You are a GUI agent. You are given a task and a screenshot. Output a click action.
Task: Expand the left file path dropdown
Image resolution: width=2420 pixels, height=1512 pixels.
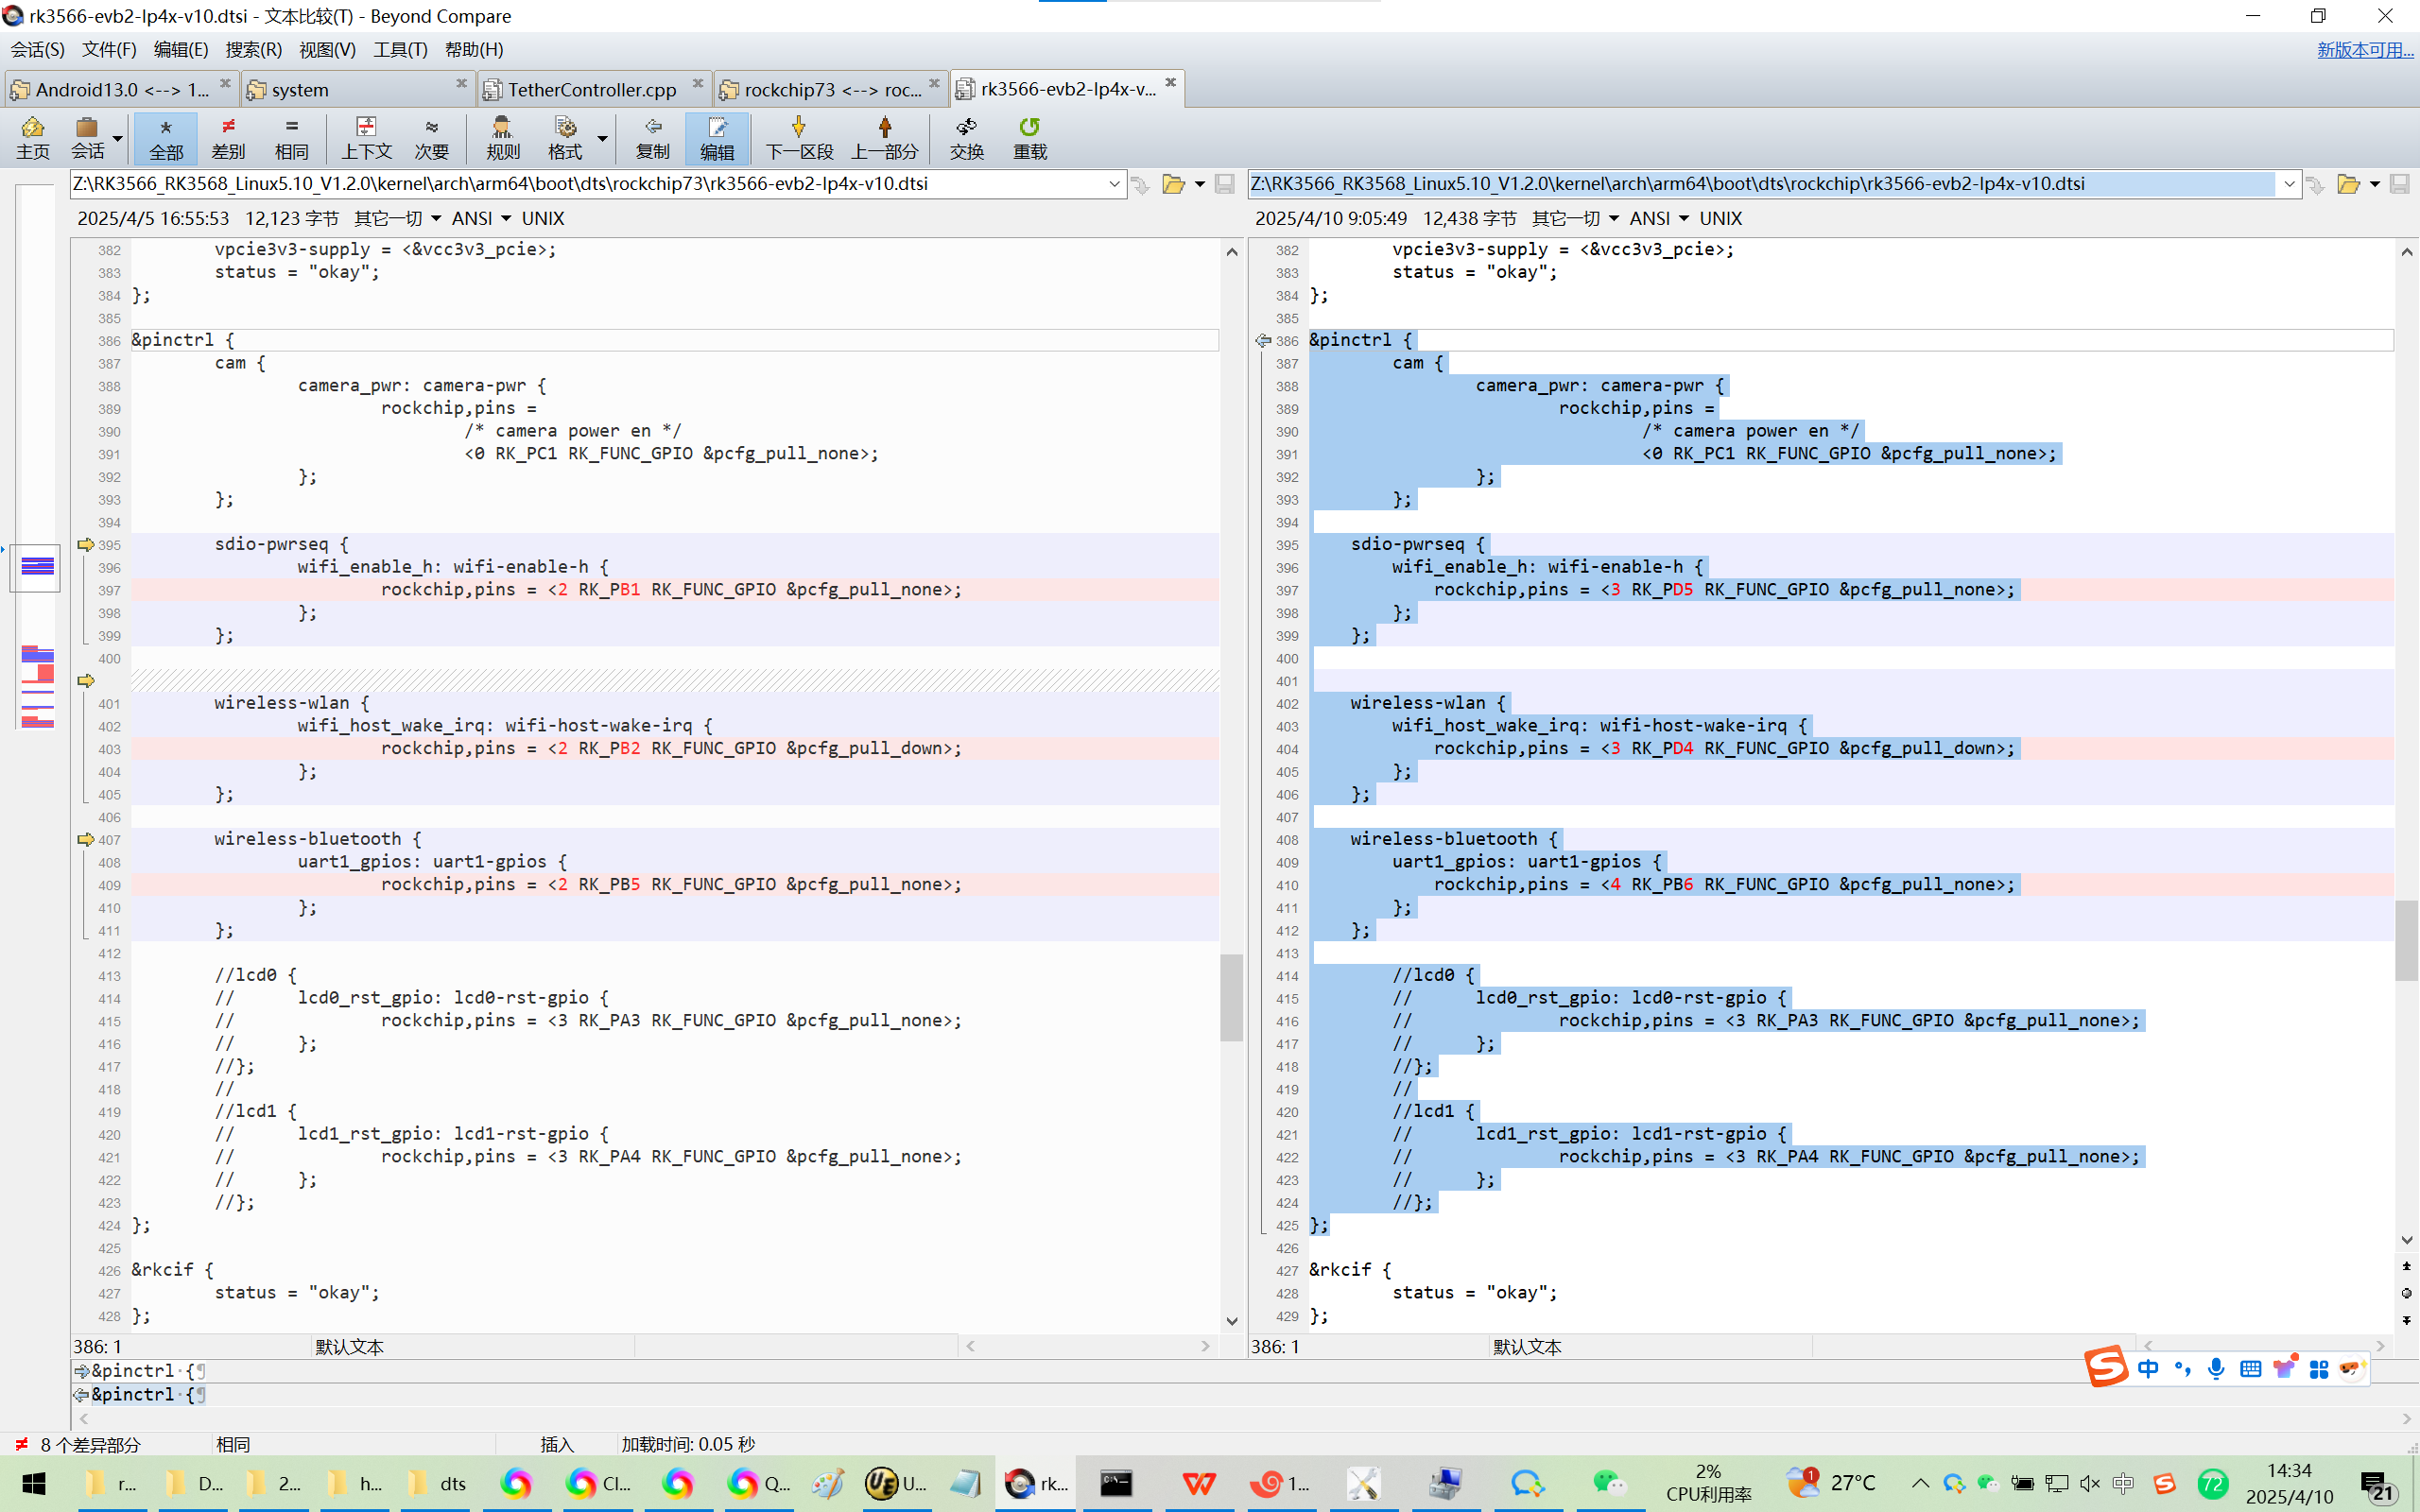(x=1113, y=184)
